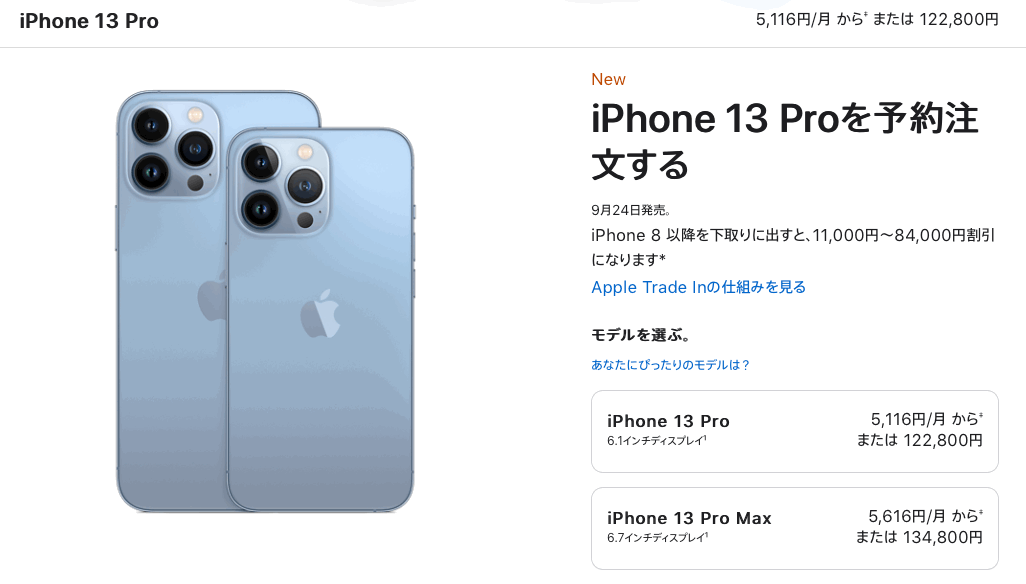
Task: Click the top-left camera lens of the smaller iPhone
Action: (260, 162)
